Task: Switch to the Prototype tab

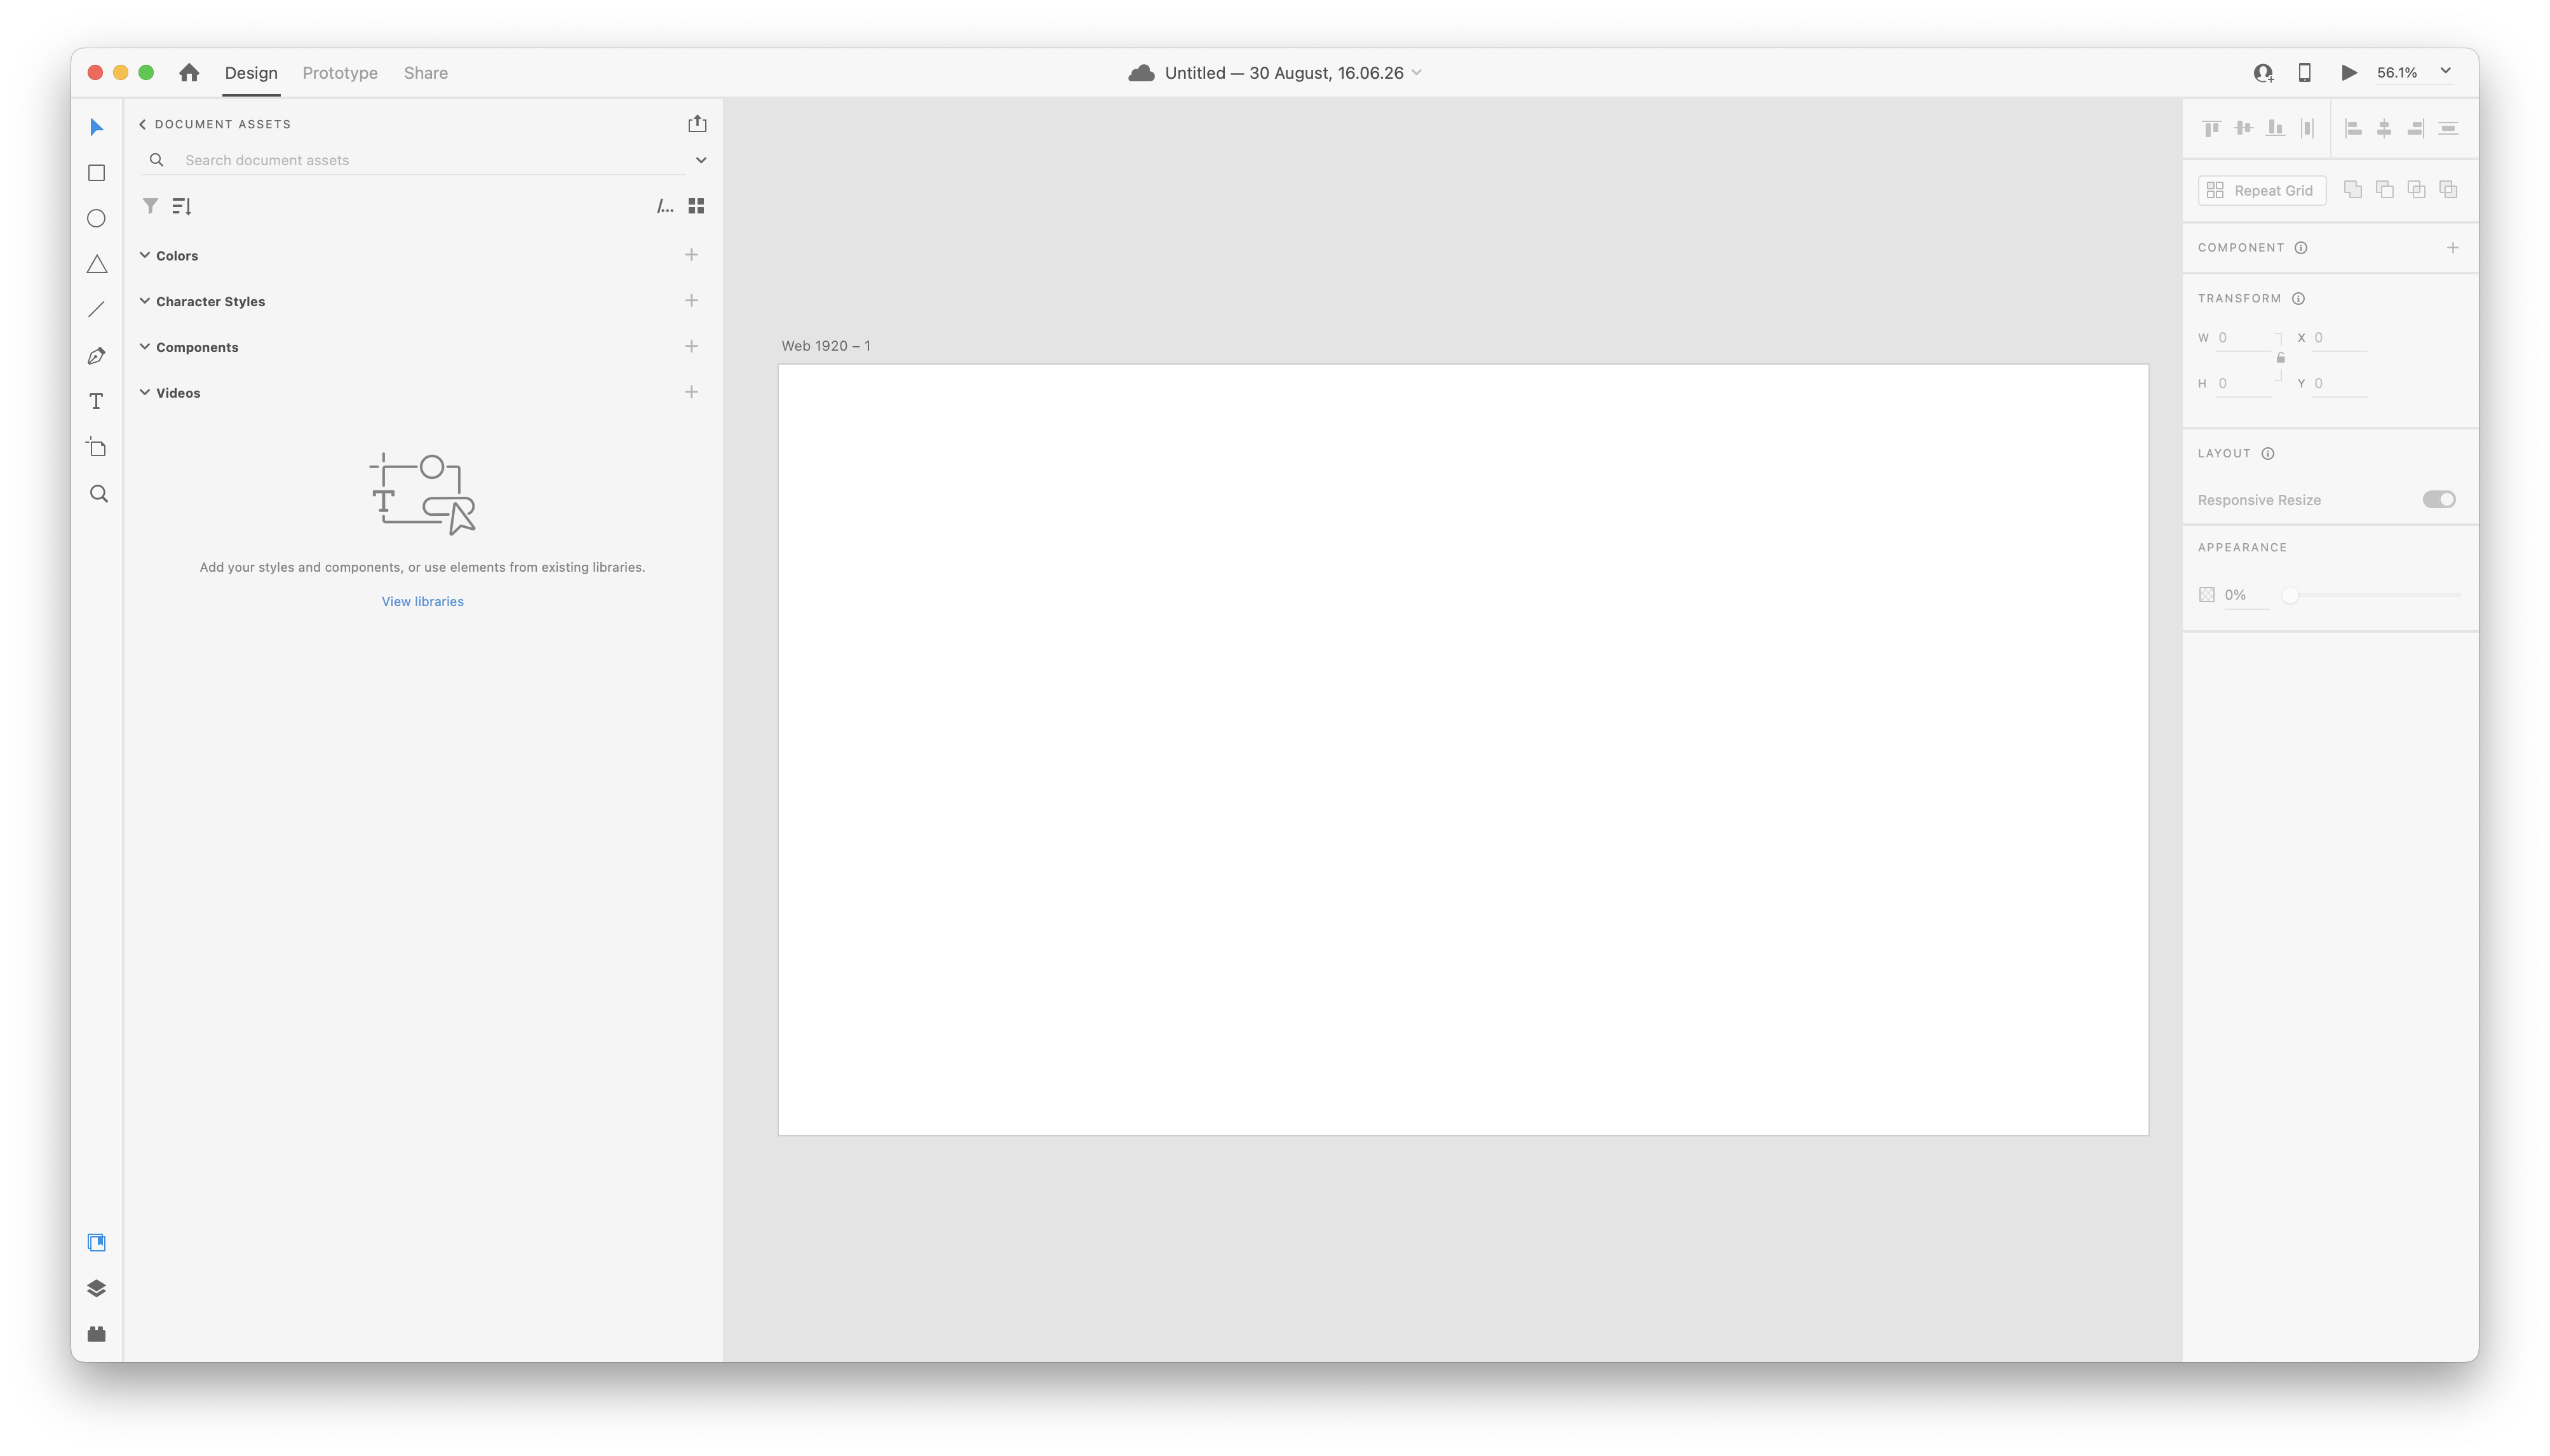Action: pos(340,73)
